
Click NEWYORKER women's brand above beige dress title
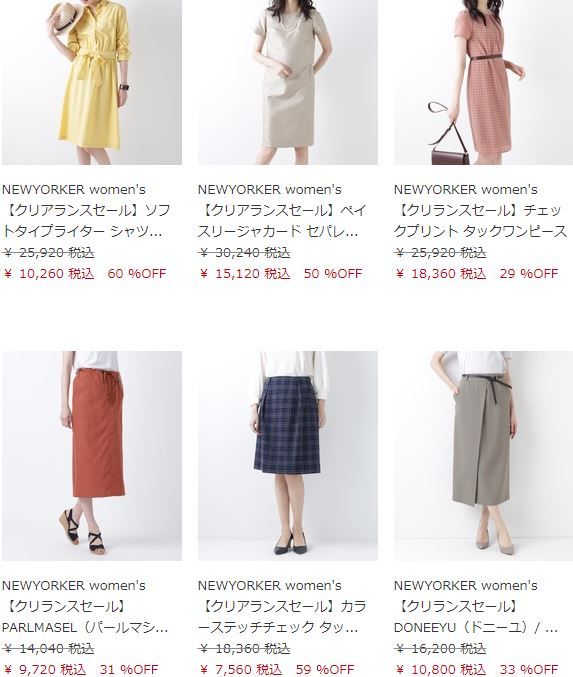click(270, 190)
